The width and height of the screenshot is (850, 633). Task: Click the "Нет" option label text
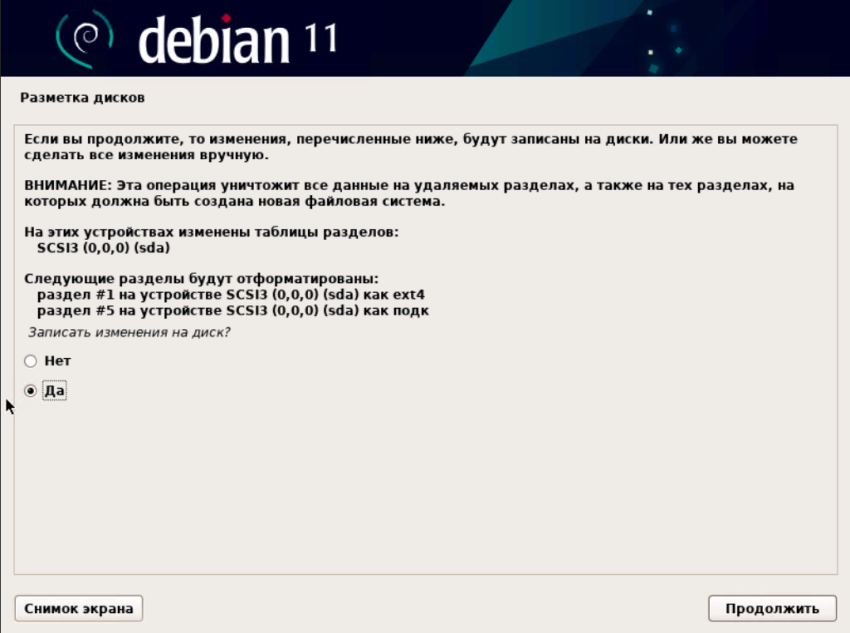(x=57, y=361)
